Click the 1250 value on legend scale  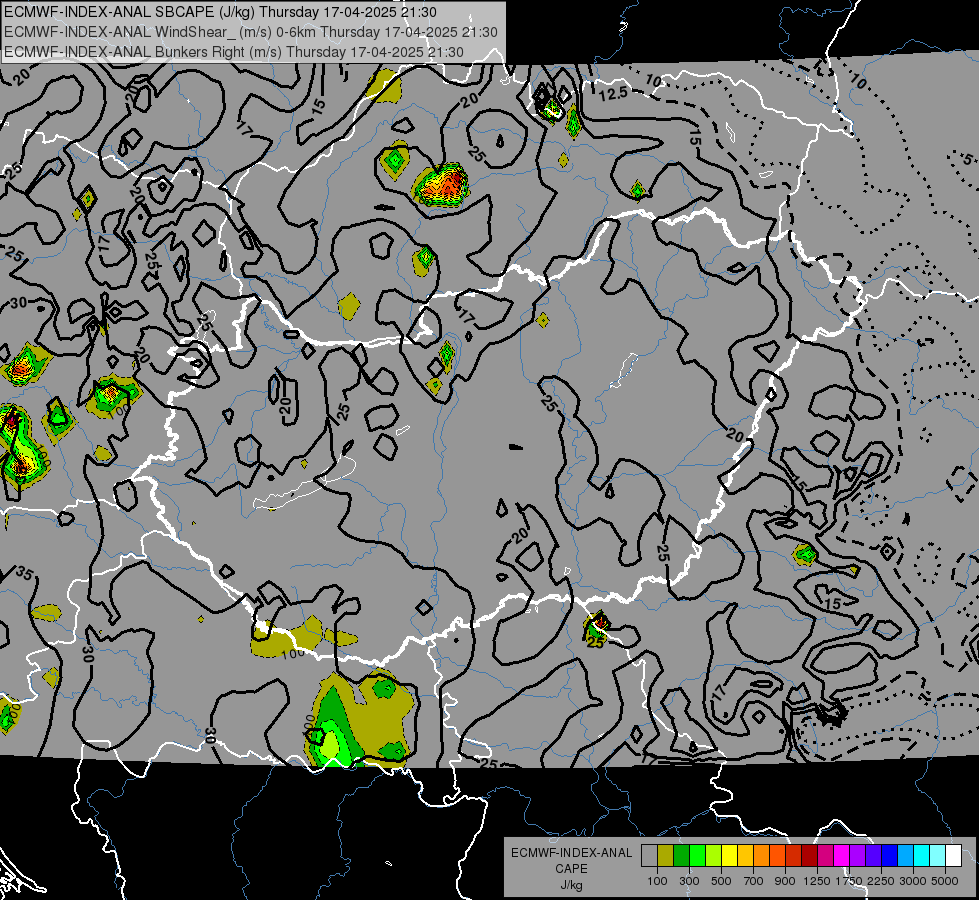coord(817,881)
